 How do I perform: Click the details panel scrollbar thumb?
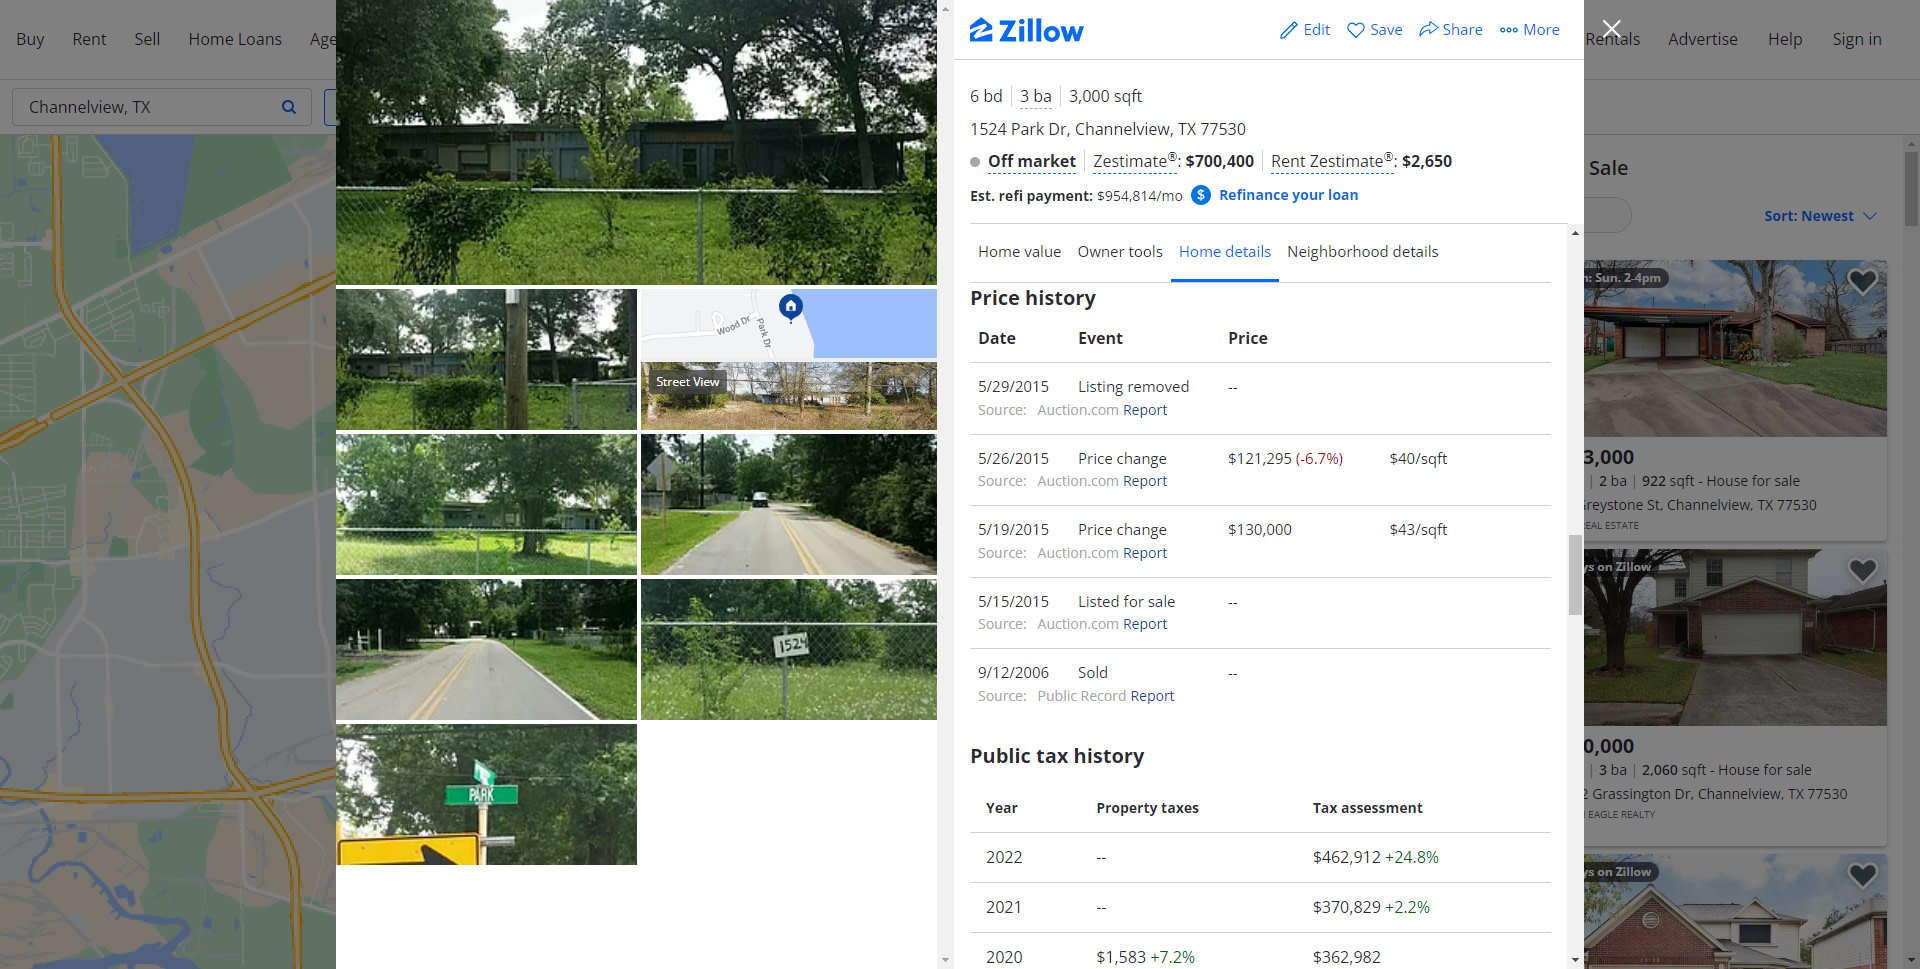click(1575, 575)
